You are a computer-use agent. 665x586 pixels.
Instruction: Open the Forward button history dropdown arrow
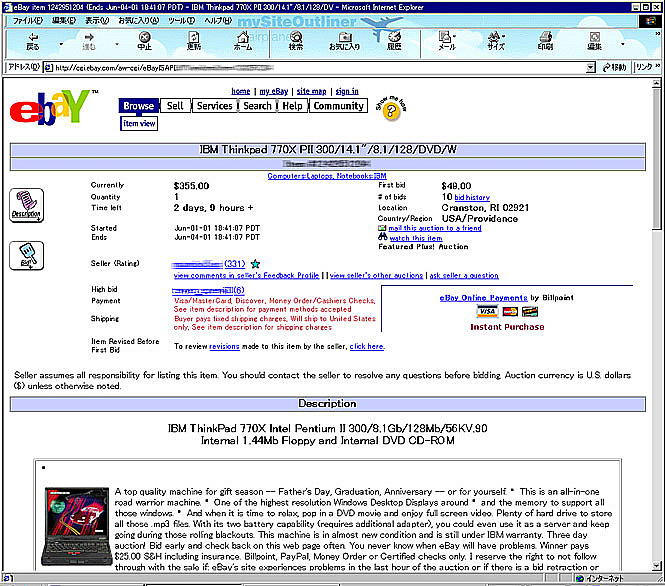tap(117, 44)
